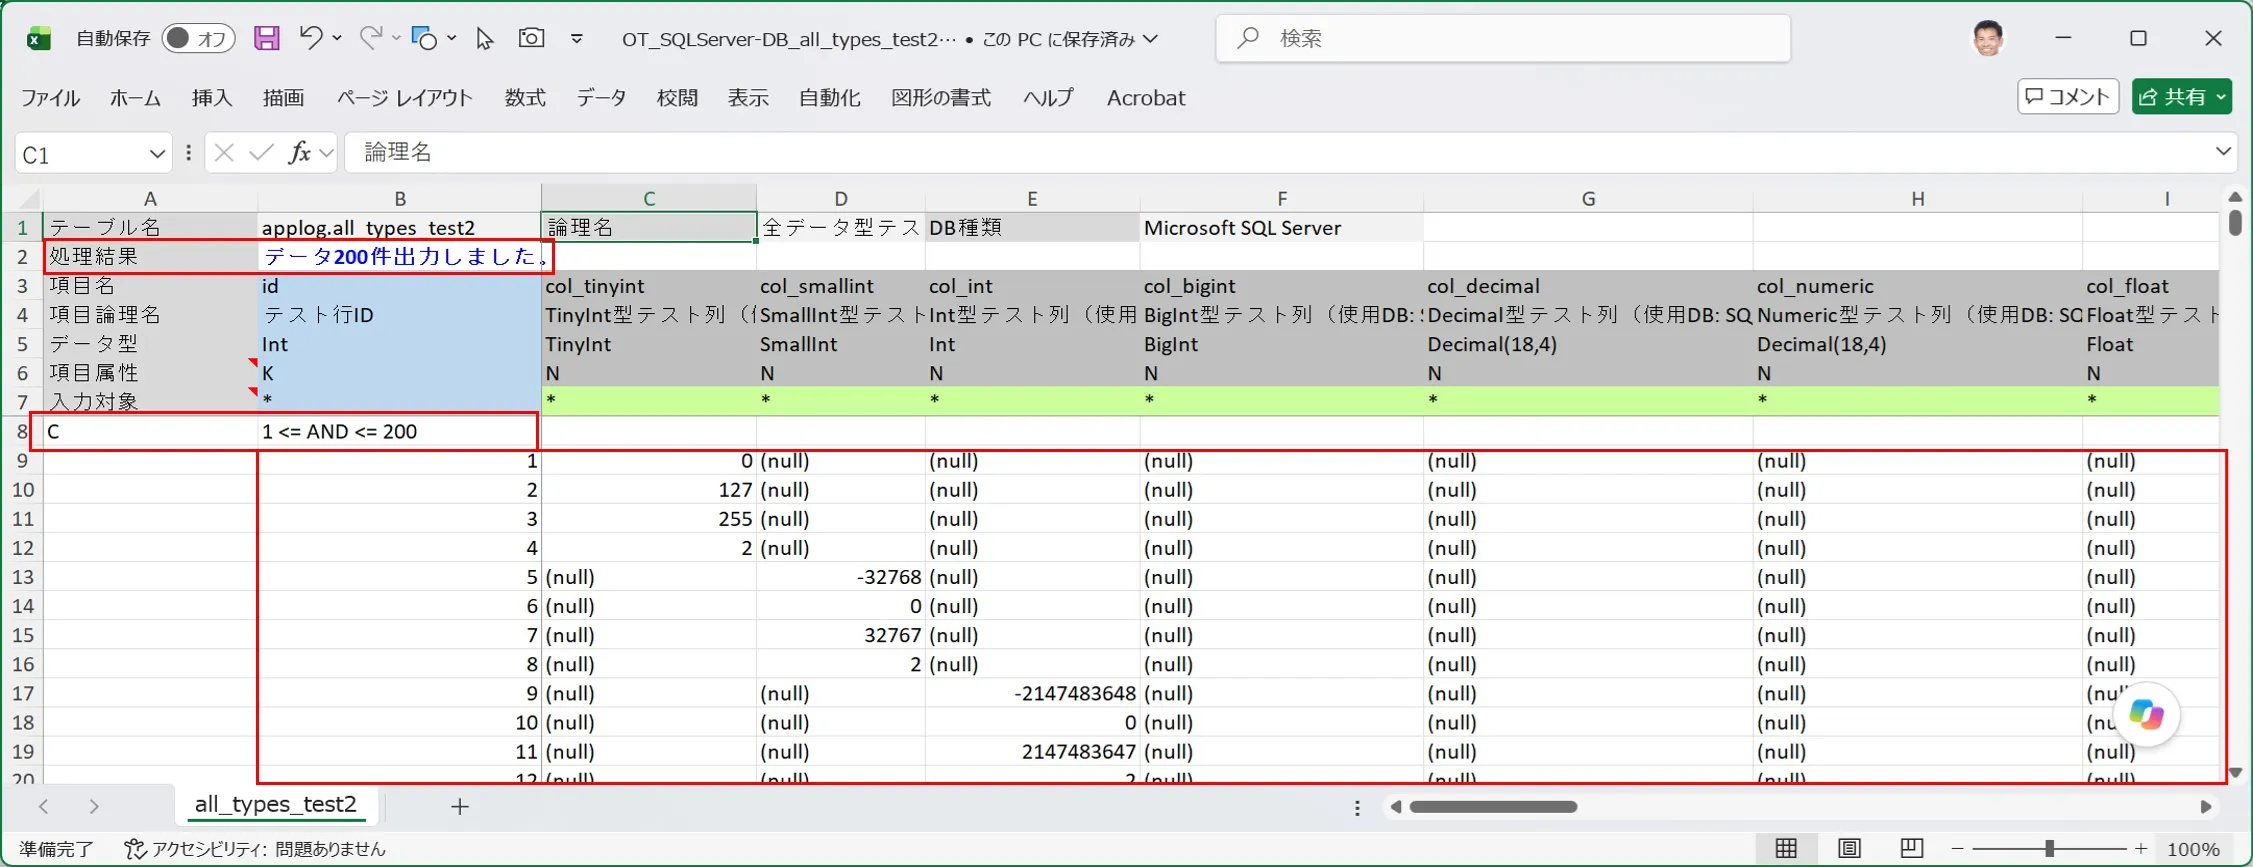Expand the Name Box dropdown
Viewport: 2253px width, 867px height.
click(x=157, y=154)
